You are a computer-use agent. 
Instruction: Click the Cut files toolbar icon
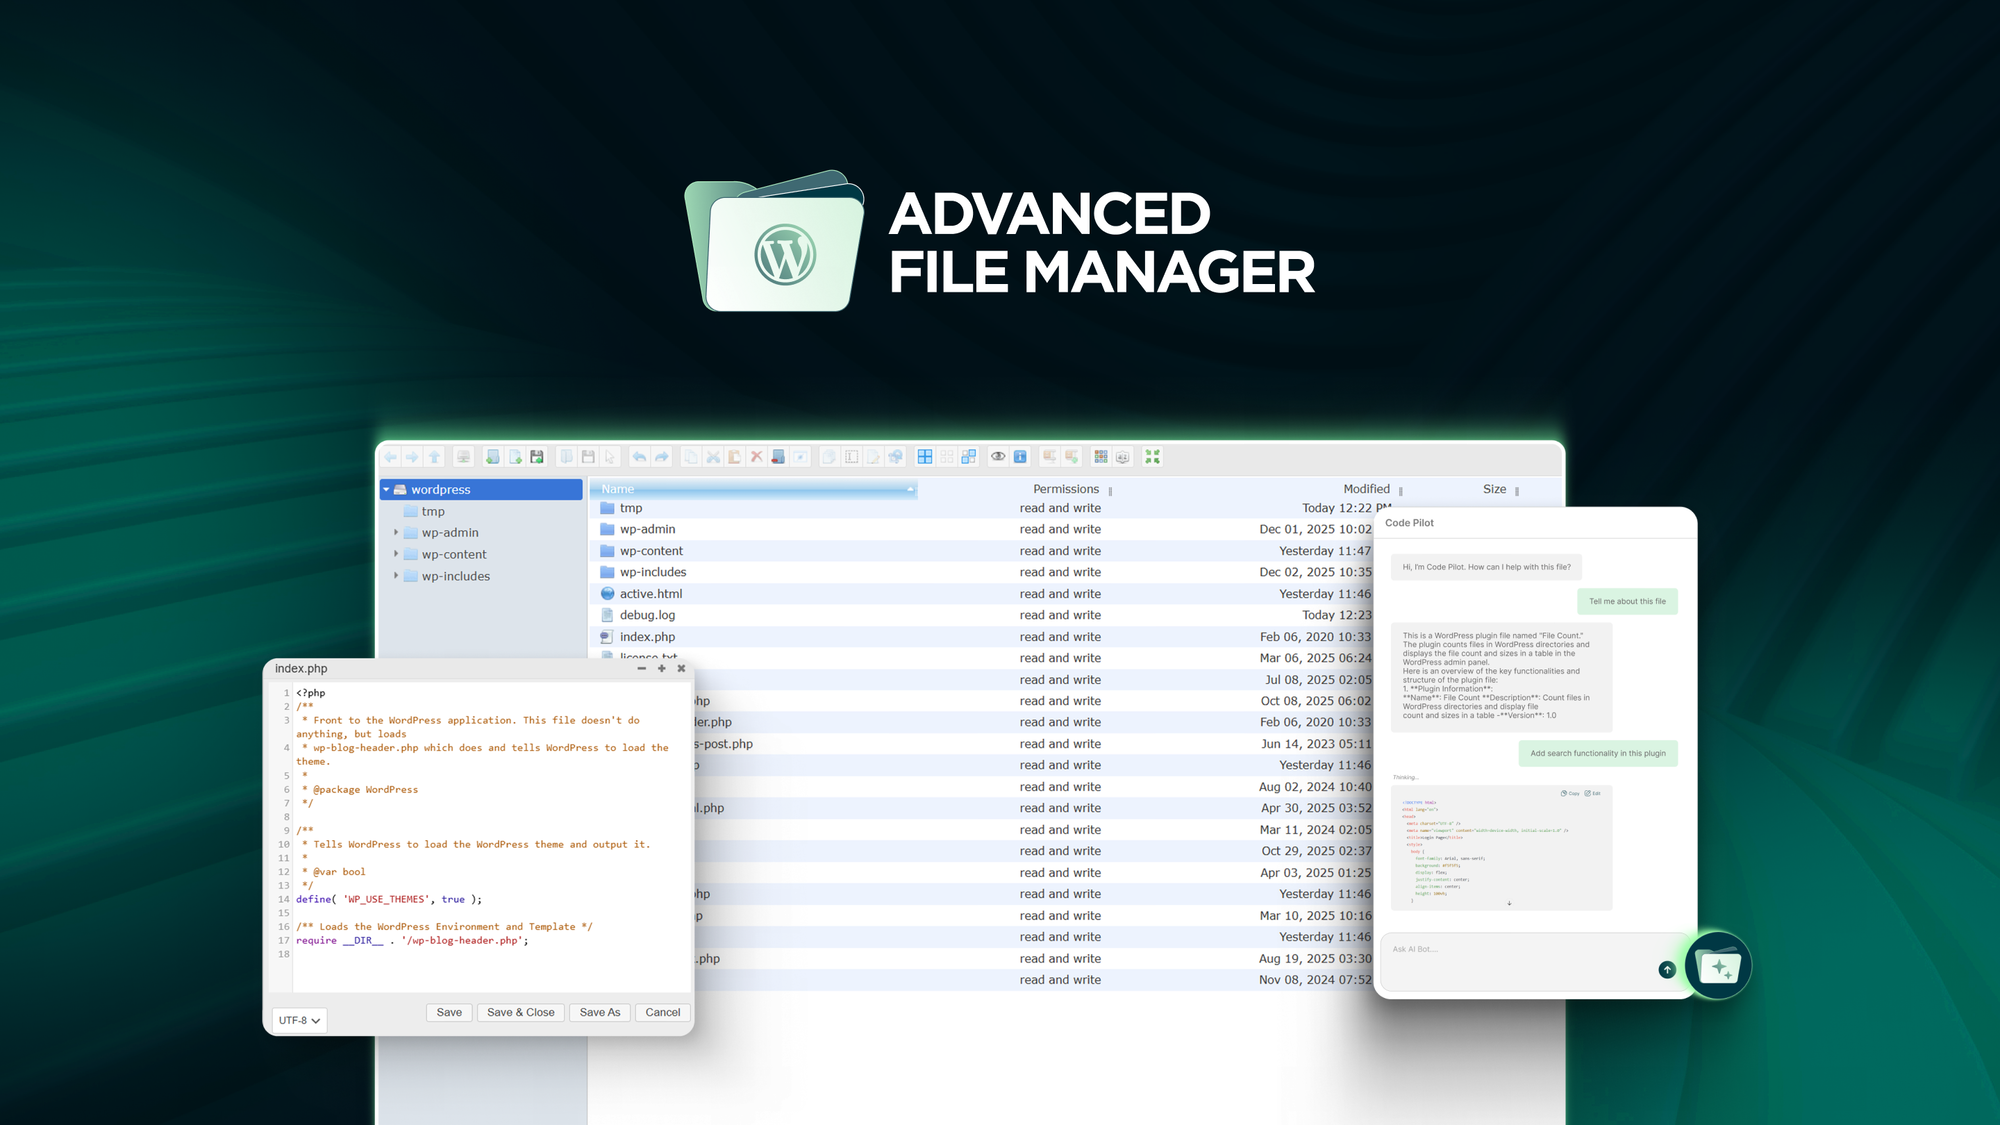point(713,457)
